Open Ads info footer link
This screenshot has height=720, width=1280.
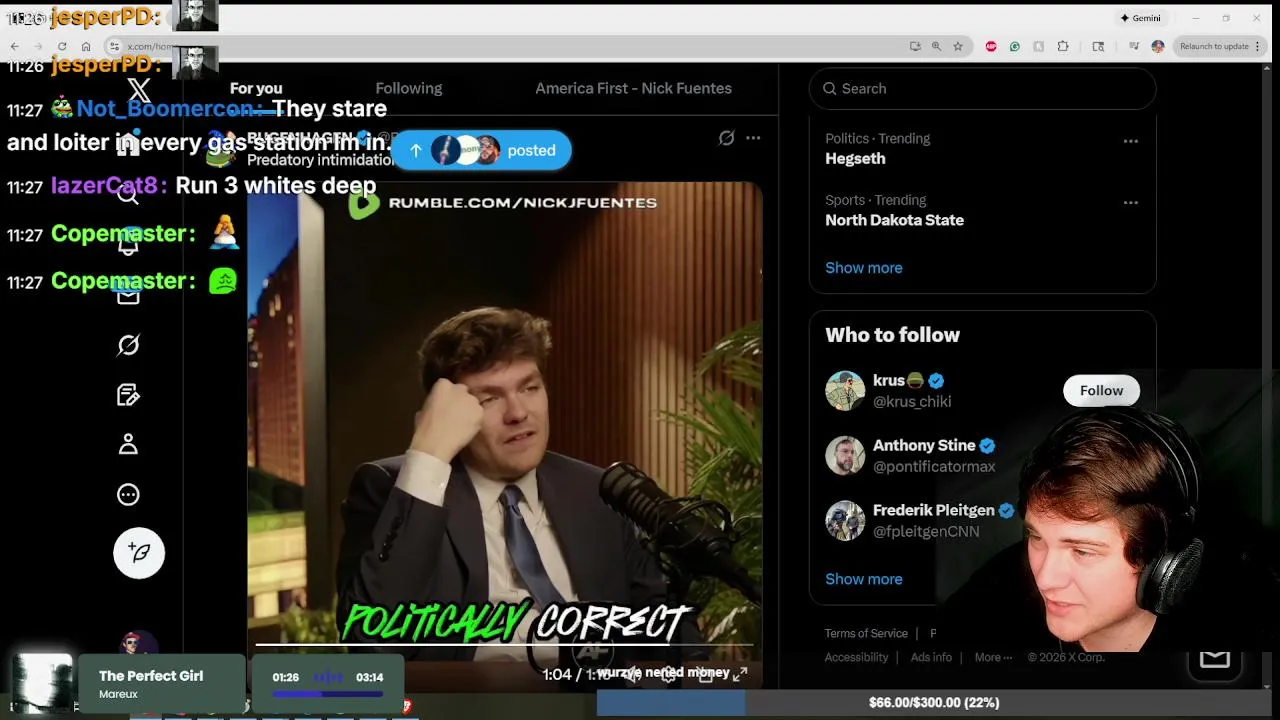[931, 657]
